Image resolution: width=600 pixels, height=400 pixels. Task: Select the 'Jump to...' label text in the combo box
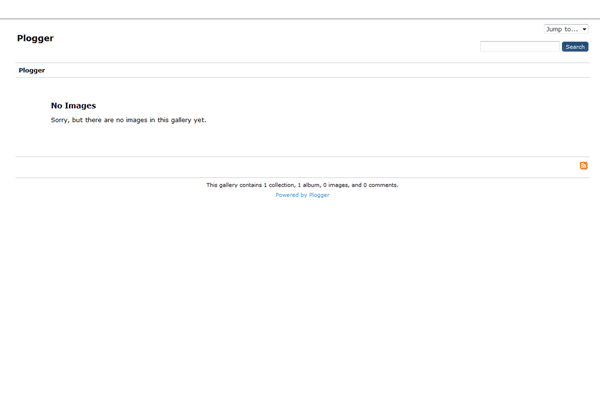(561, 29)
